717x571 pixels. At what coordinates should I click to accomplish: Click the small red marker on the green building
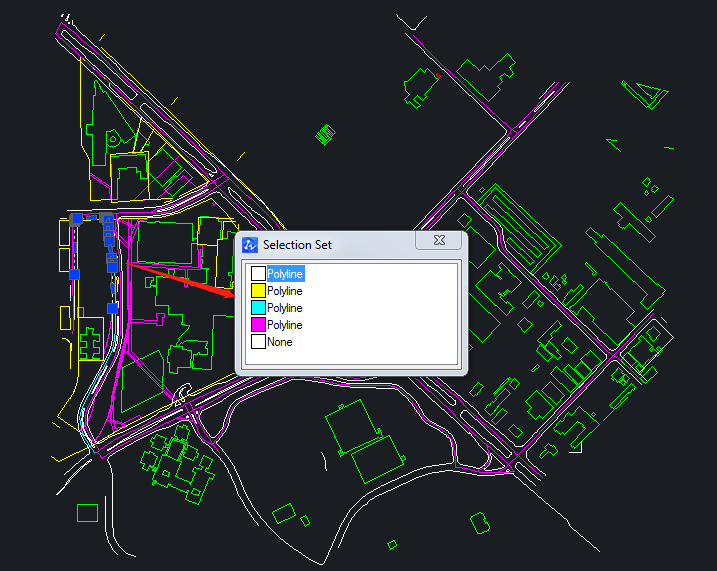[x=438, y=76]
